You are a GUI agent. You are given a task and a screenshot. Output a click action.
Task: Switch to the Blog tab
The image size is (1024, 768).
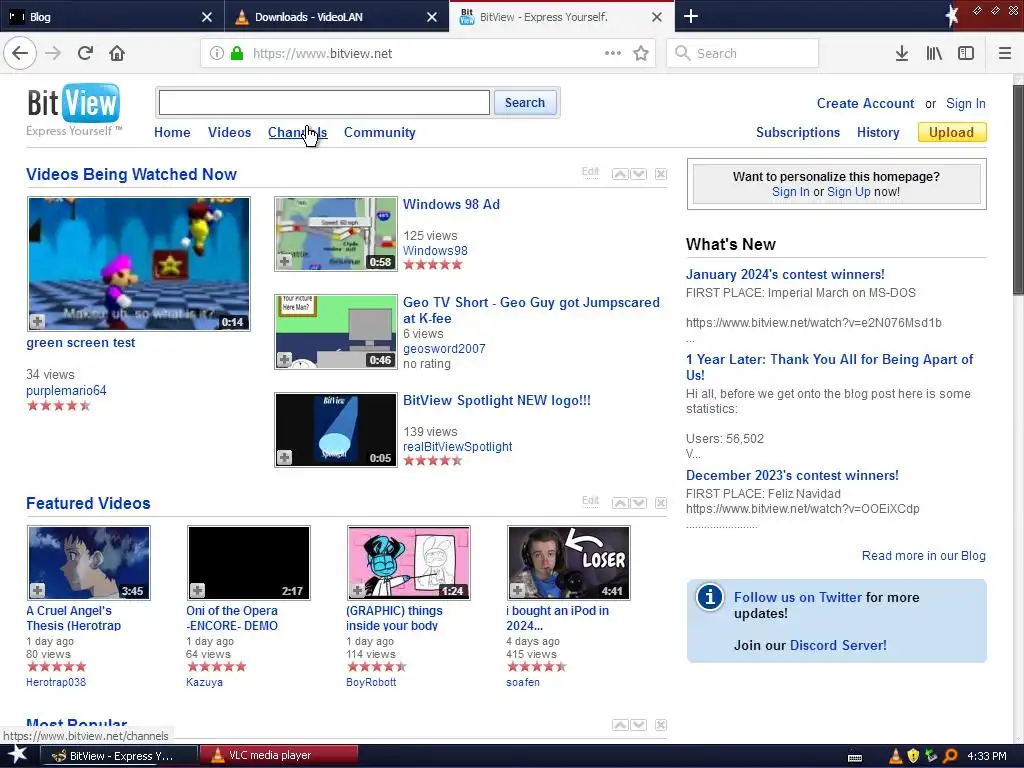coord(112,16)
